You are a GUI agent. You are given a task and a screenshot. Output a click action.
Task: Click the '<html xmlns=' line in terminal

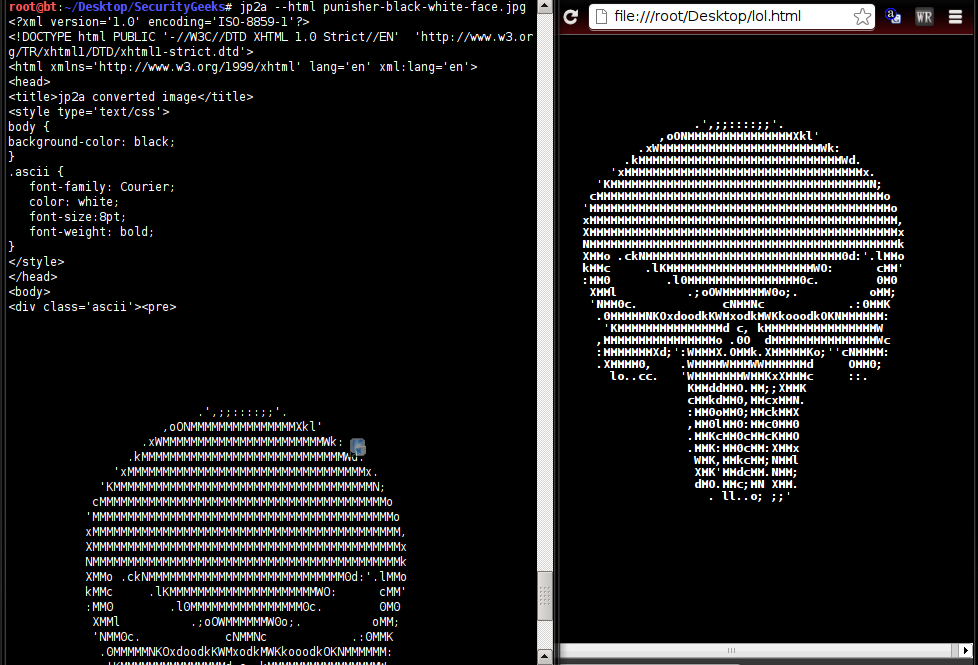[243, 67]
